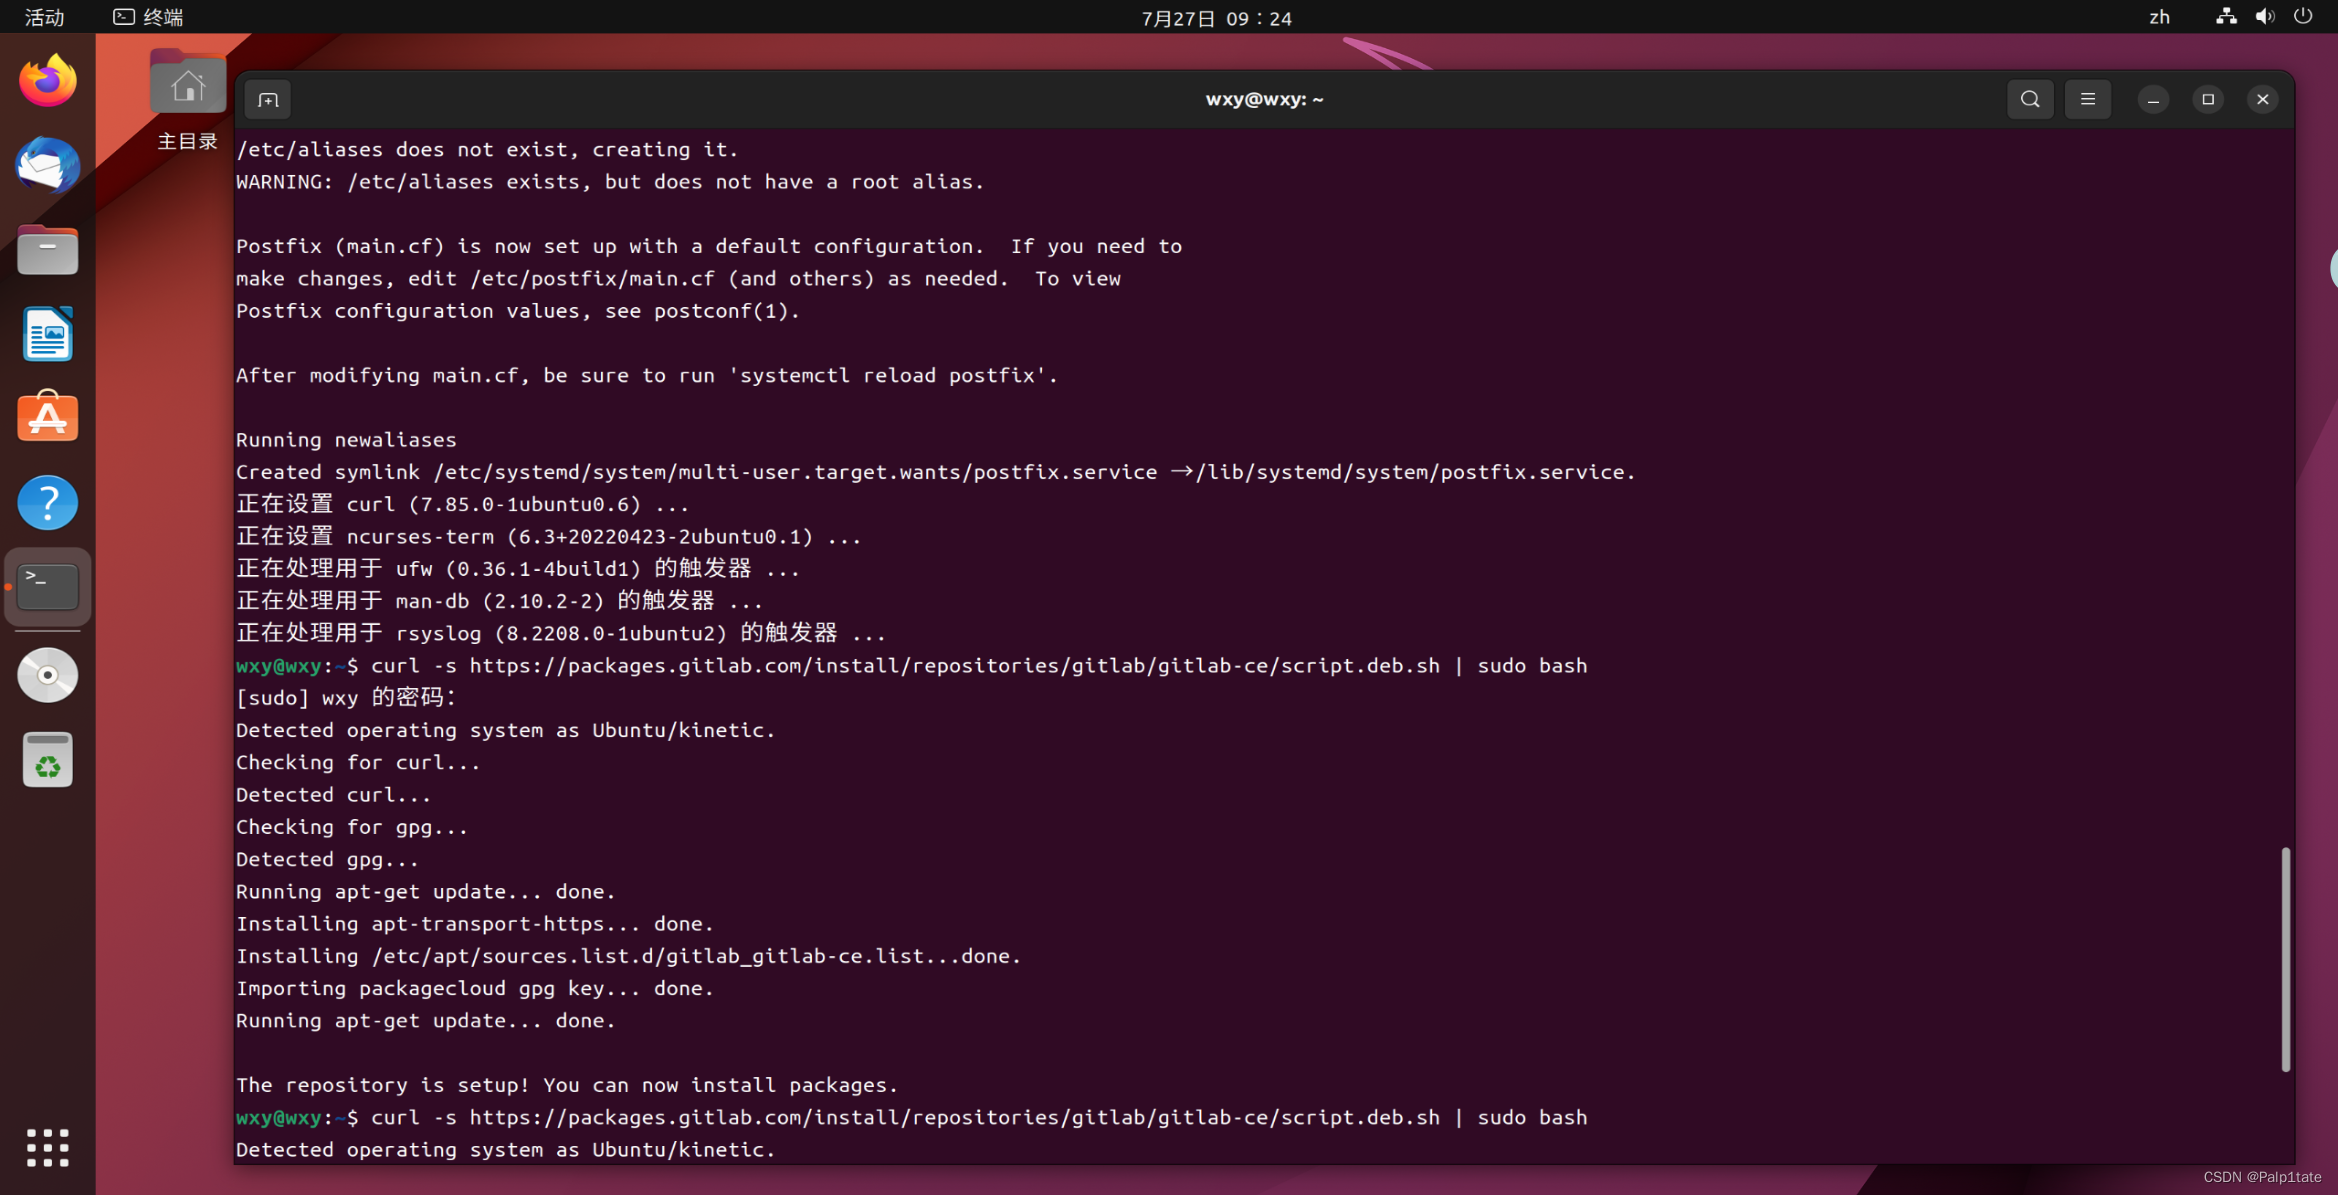2338x1195 pixels.
Task: Click '正在设置 curl (7.85.0-1ubuntu0.6)' line
Action: 463,505
